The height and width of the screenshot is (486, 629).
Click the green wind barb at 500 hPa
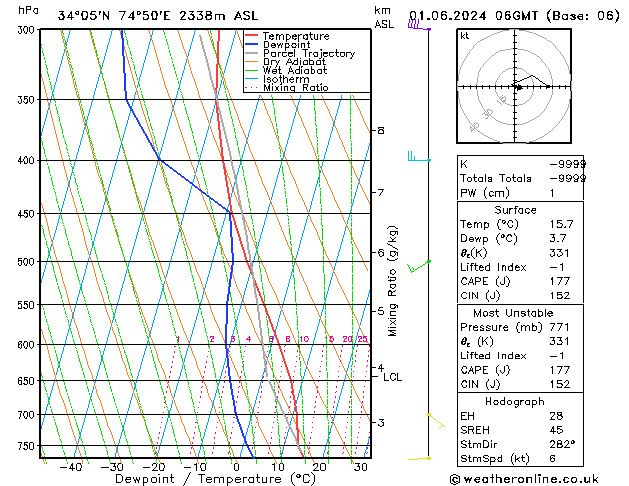(419, 266)
